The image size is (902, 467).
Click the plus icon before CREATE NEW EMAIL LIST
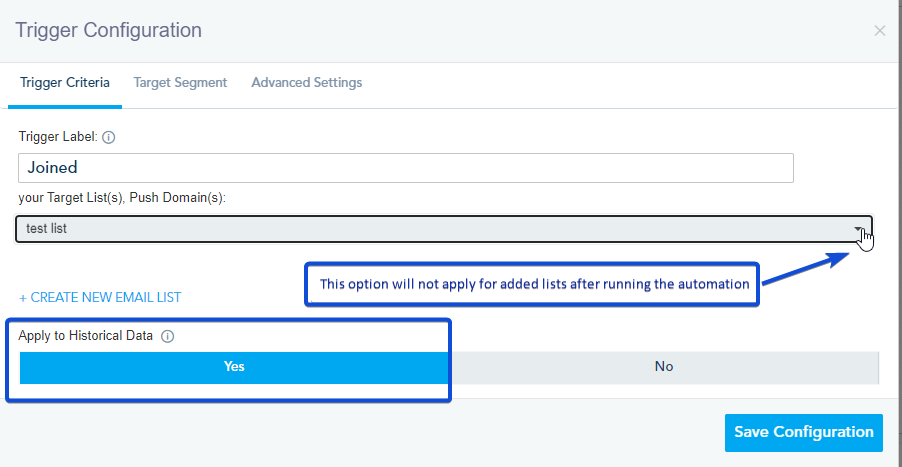pyautogui.click(x=23, y=298)
